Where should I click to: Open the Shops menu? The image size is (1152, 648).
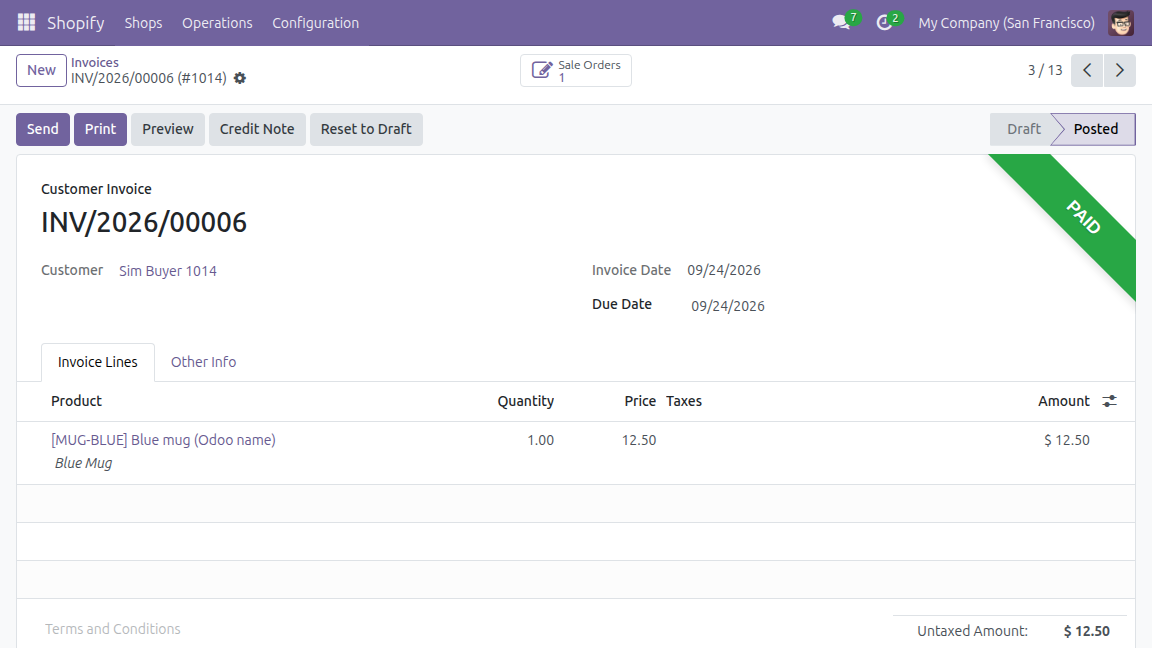143,23
